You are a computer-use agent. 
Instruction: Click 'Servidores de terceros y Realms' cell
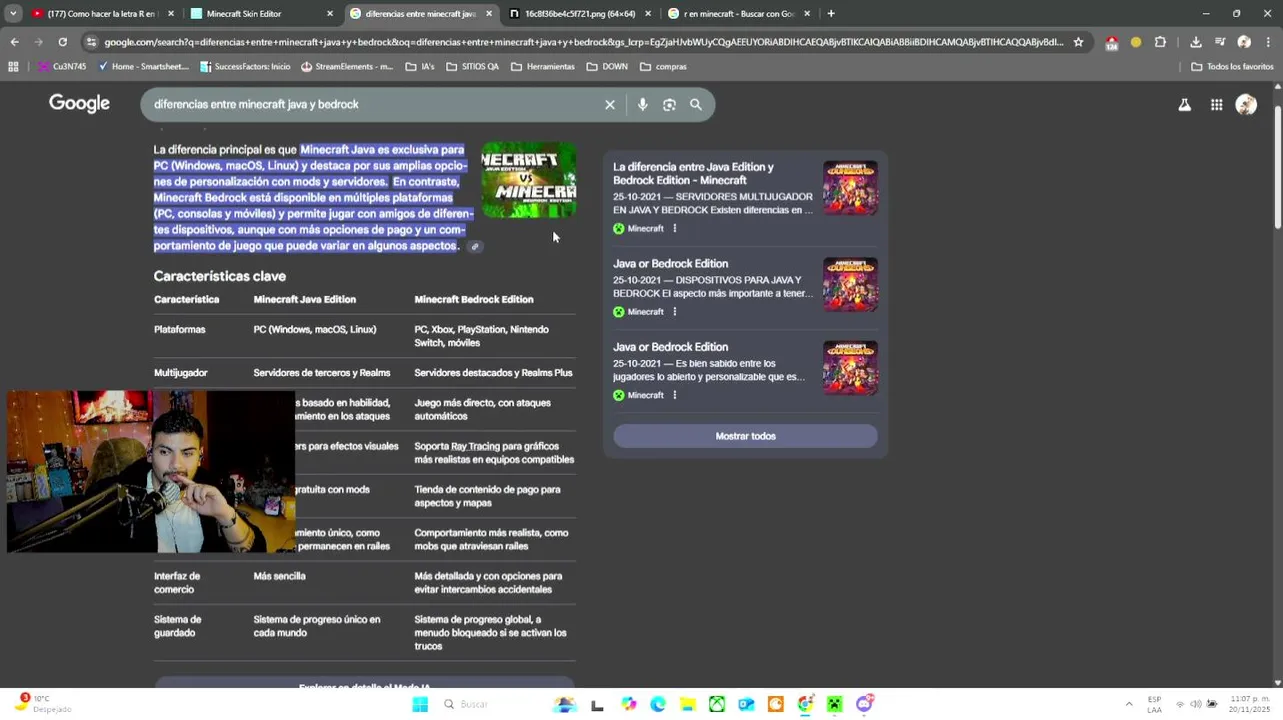[322, 373]
